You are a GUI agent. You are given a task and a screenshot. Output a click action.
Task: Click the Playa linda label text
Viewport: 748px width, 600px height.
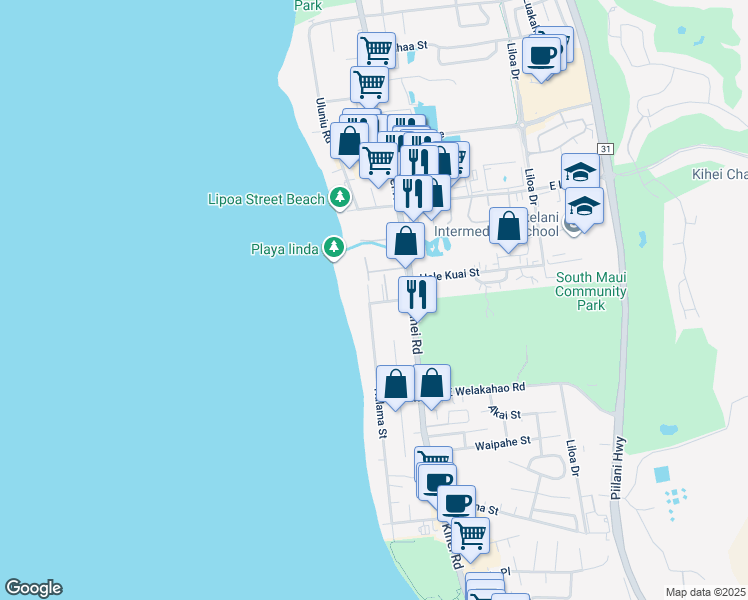(285, 249)
